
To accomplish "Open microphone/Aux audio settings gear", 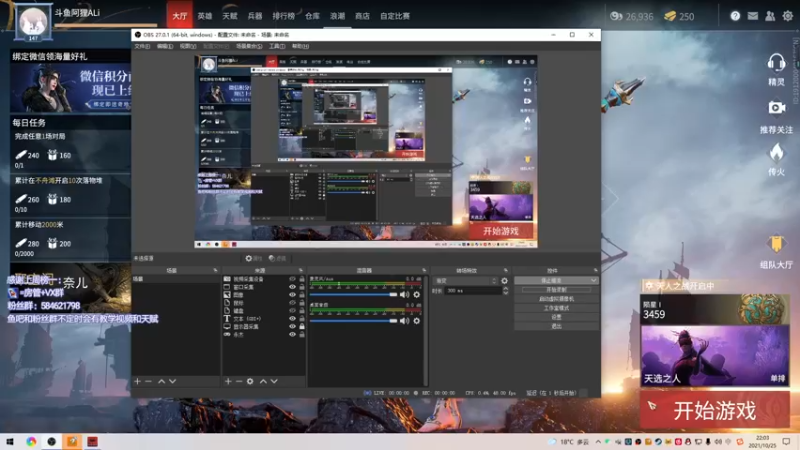I will (x=417, y=294).
